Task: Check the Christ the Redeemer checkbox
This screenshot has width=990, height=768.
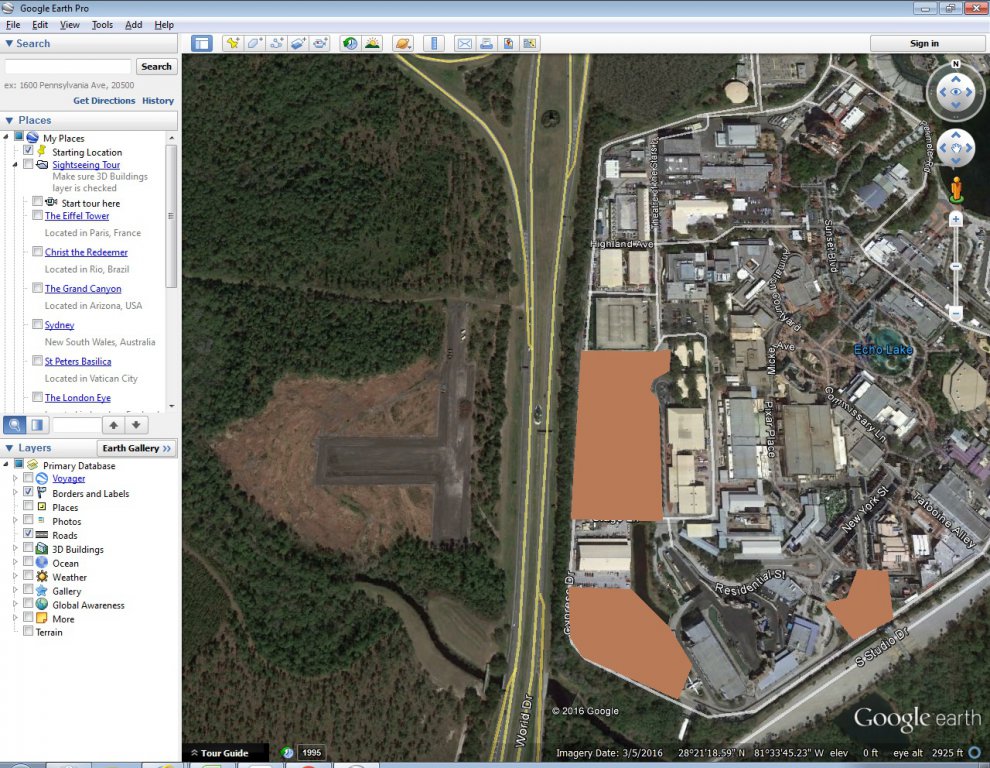Action: coord(37,251)
